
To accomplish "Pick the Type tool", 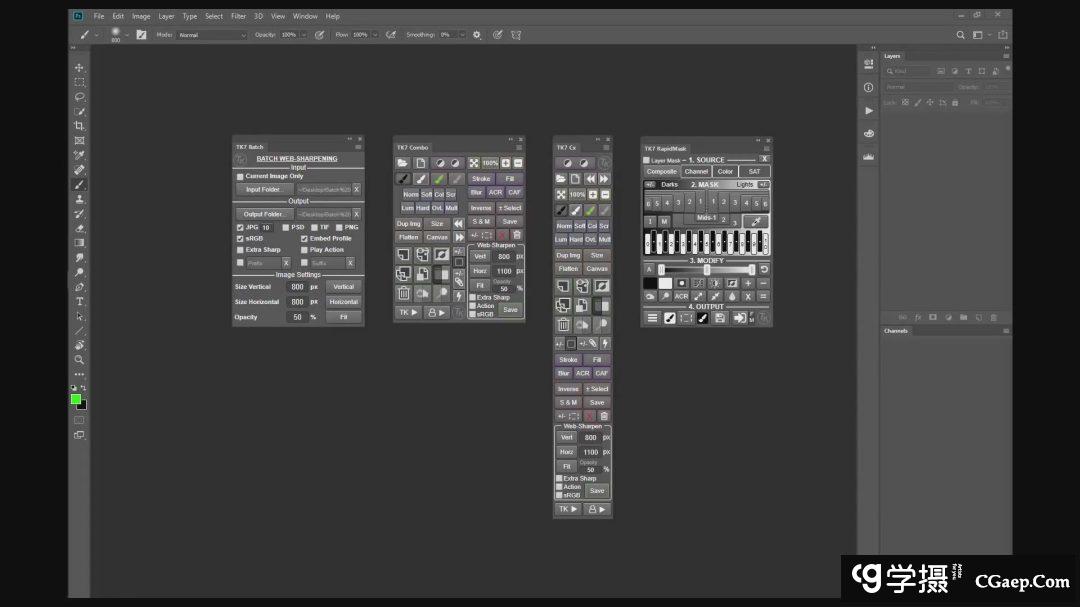I will coord(79,301).
